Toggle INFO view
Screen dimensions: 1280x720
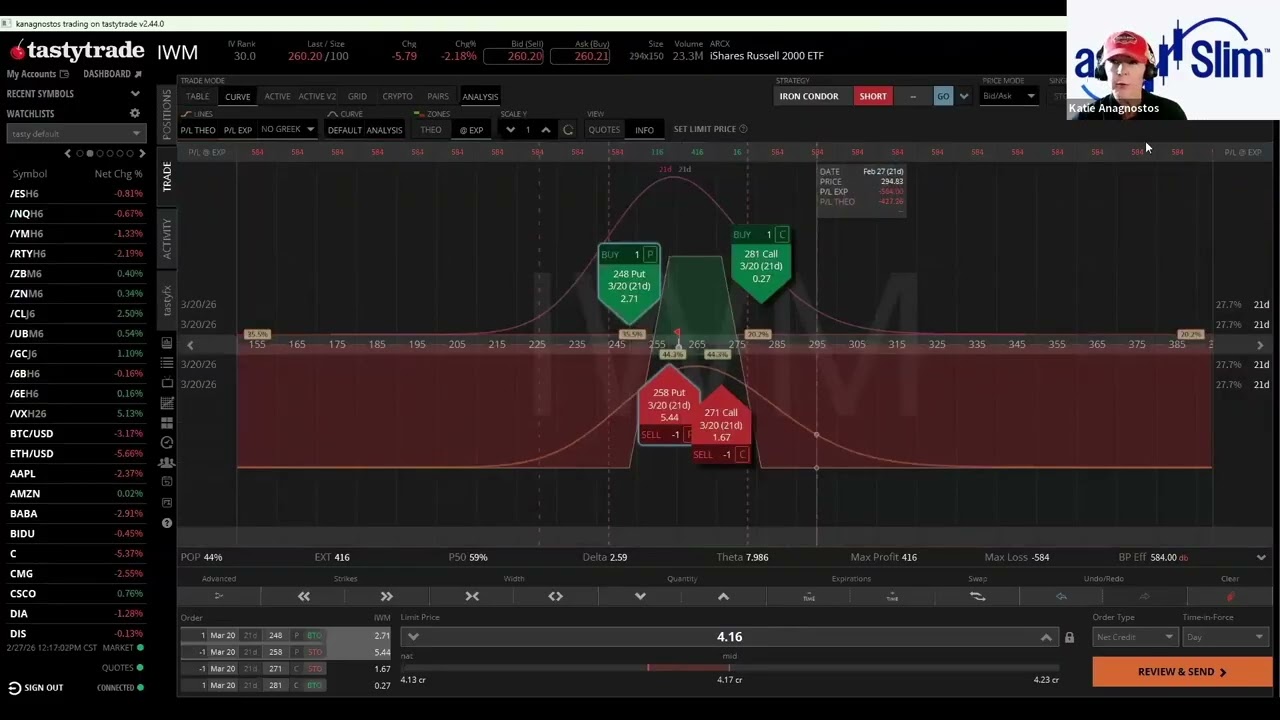tap(644, 130)
